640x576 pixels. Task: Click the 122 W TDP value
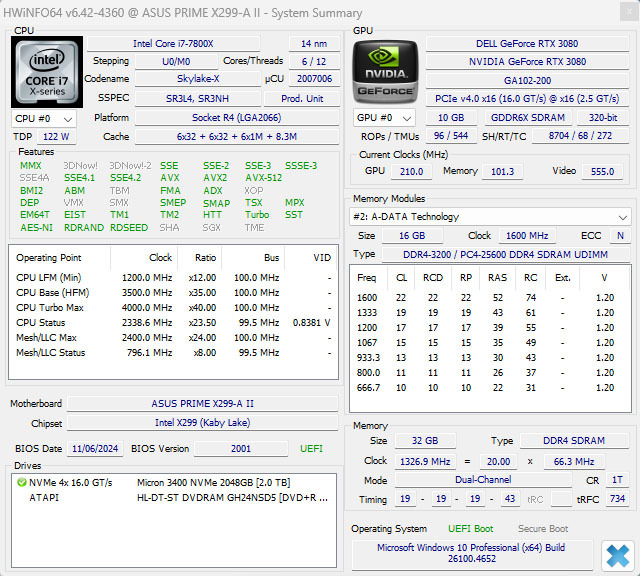[56, 137]
